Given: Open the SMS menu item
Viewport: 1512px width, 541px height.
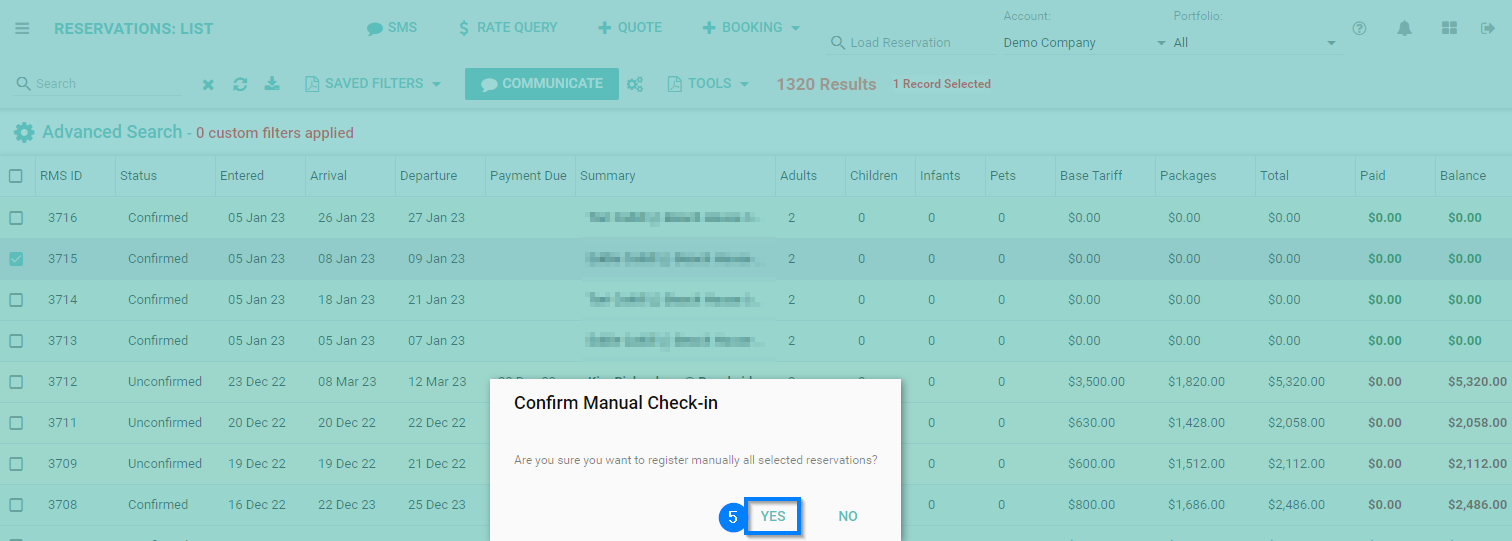Looking at the screenshot, I should coord(392,28).
